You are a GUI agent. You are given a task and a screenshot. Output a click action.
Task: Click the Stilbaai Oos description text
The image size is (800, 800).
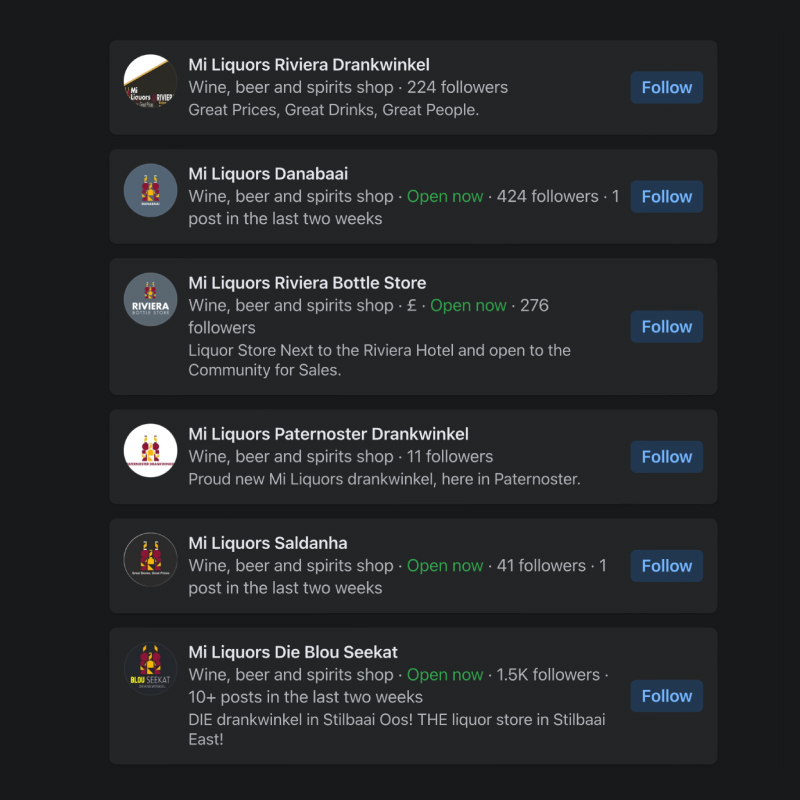396,729
